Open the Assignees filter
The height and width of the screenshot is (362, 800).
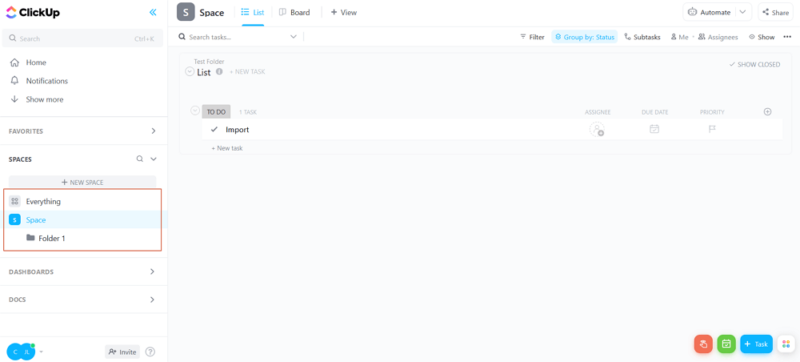point(718,37)
